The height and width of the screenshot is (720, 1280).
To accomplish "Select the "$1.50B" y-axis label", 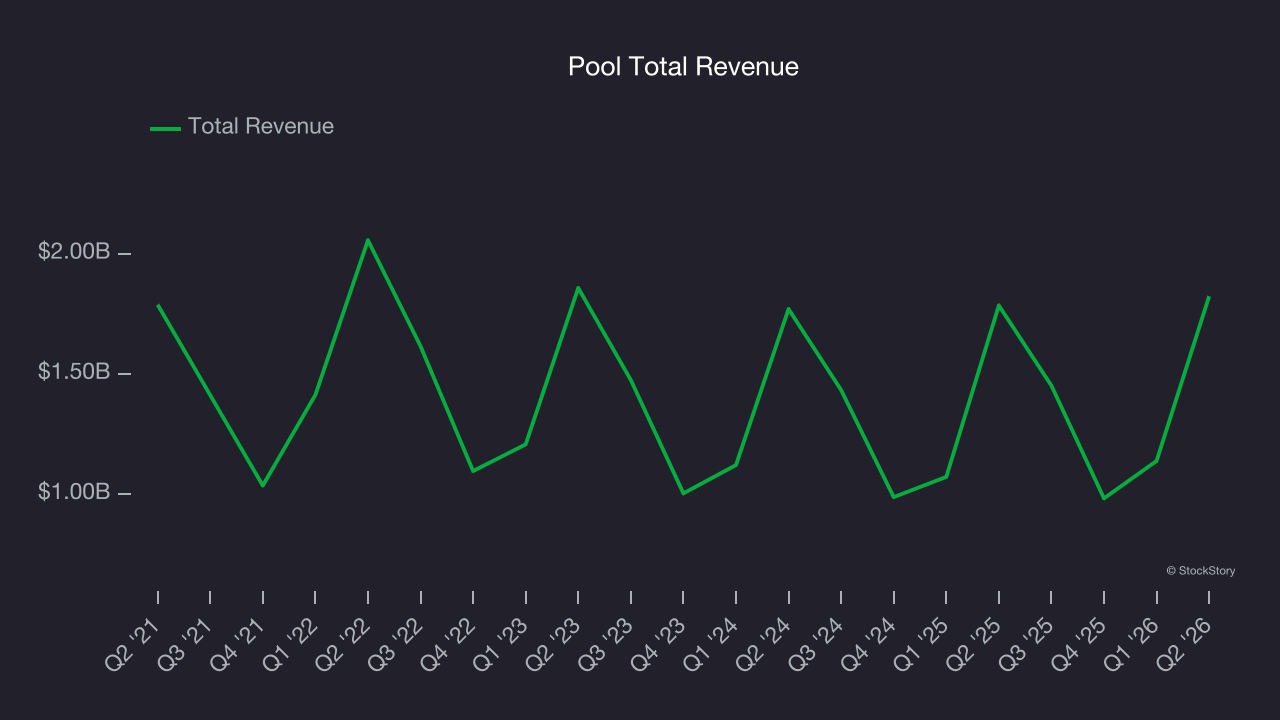I will tap(74, 372).
